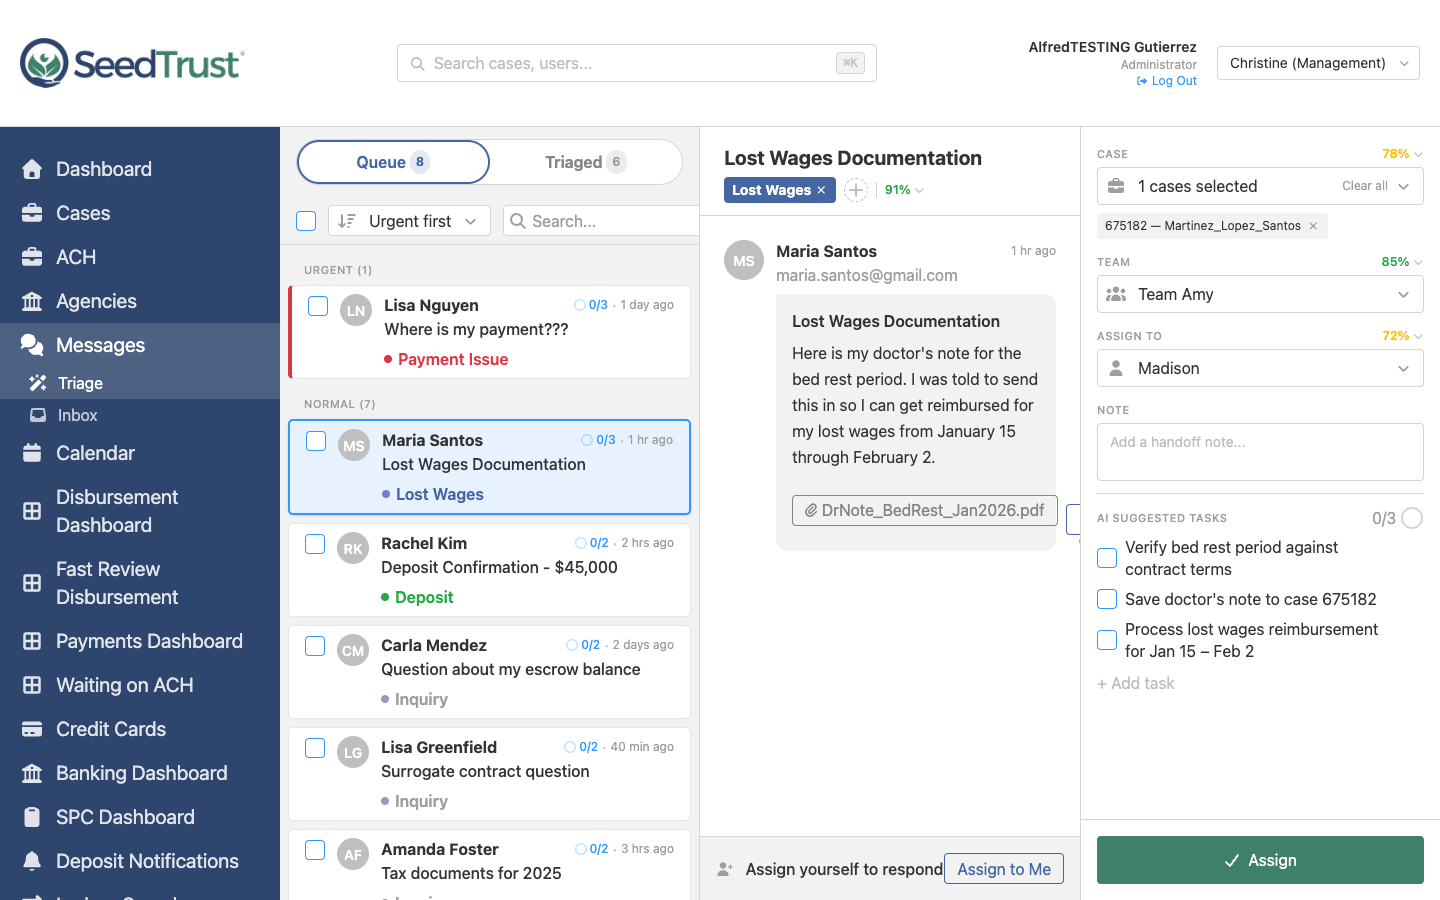Image resolution: width=1440 pixels, height=900 pixels.
Task: Open Inbox under Messages
Action: pyautogui.click(x=140, y=415)
